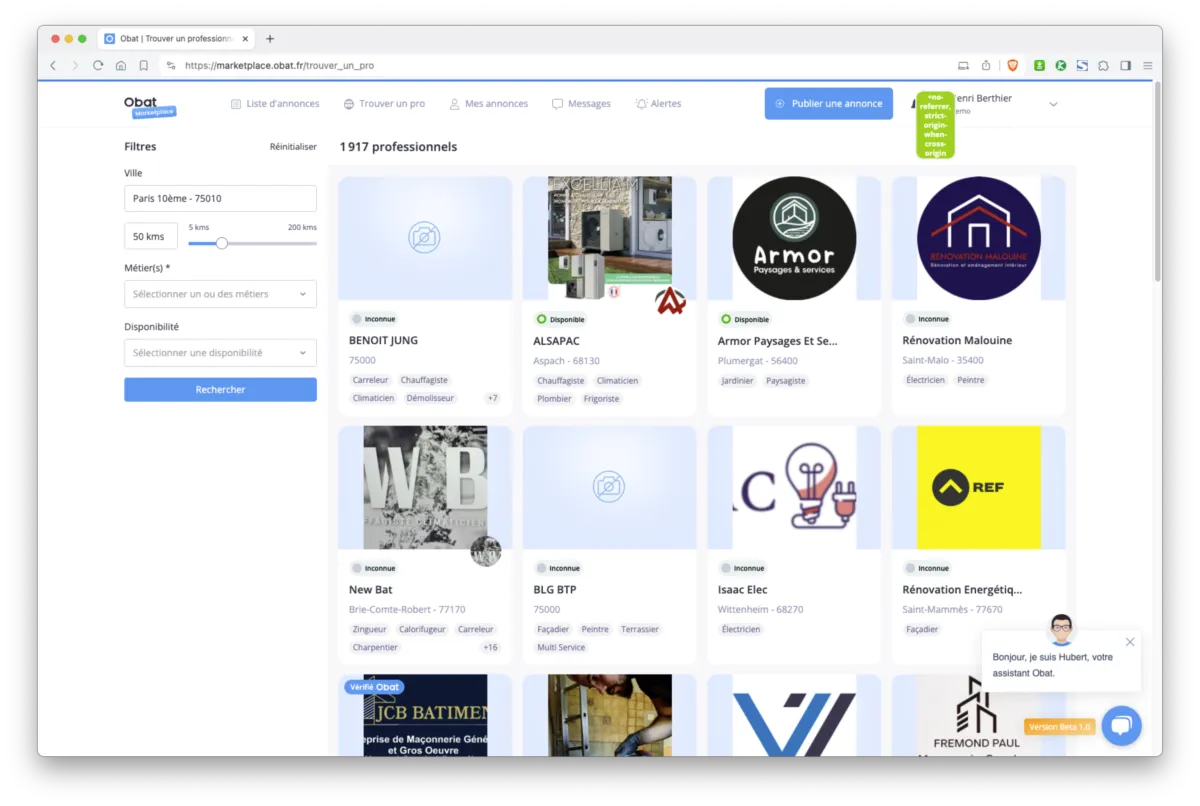This screenshot has height=806, width=1200.
Task: Open a new browser tab
Action: pos(270,39)
